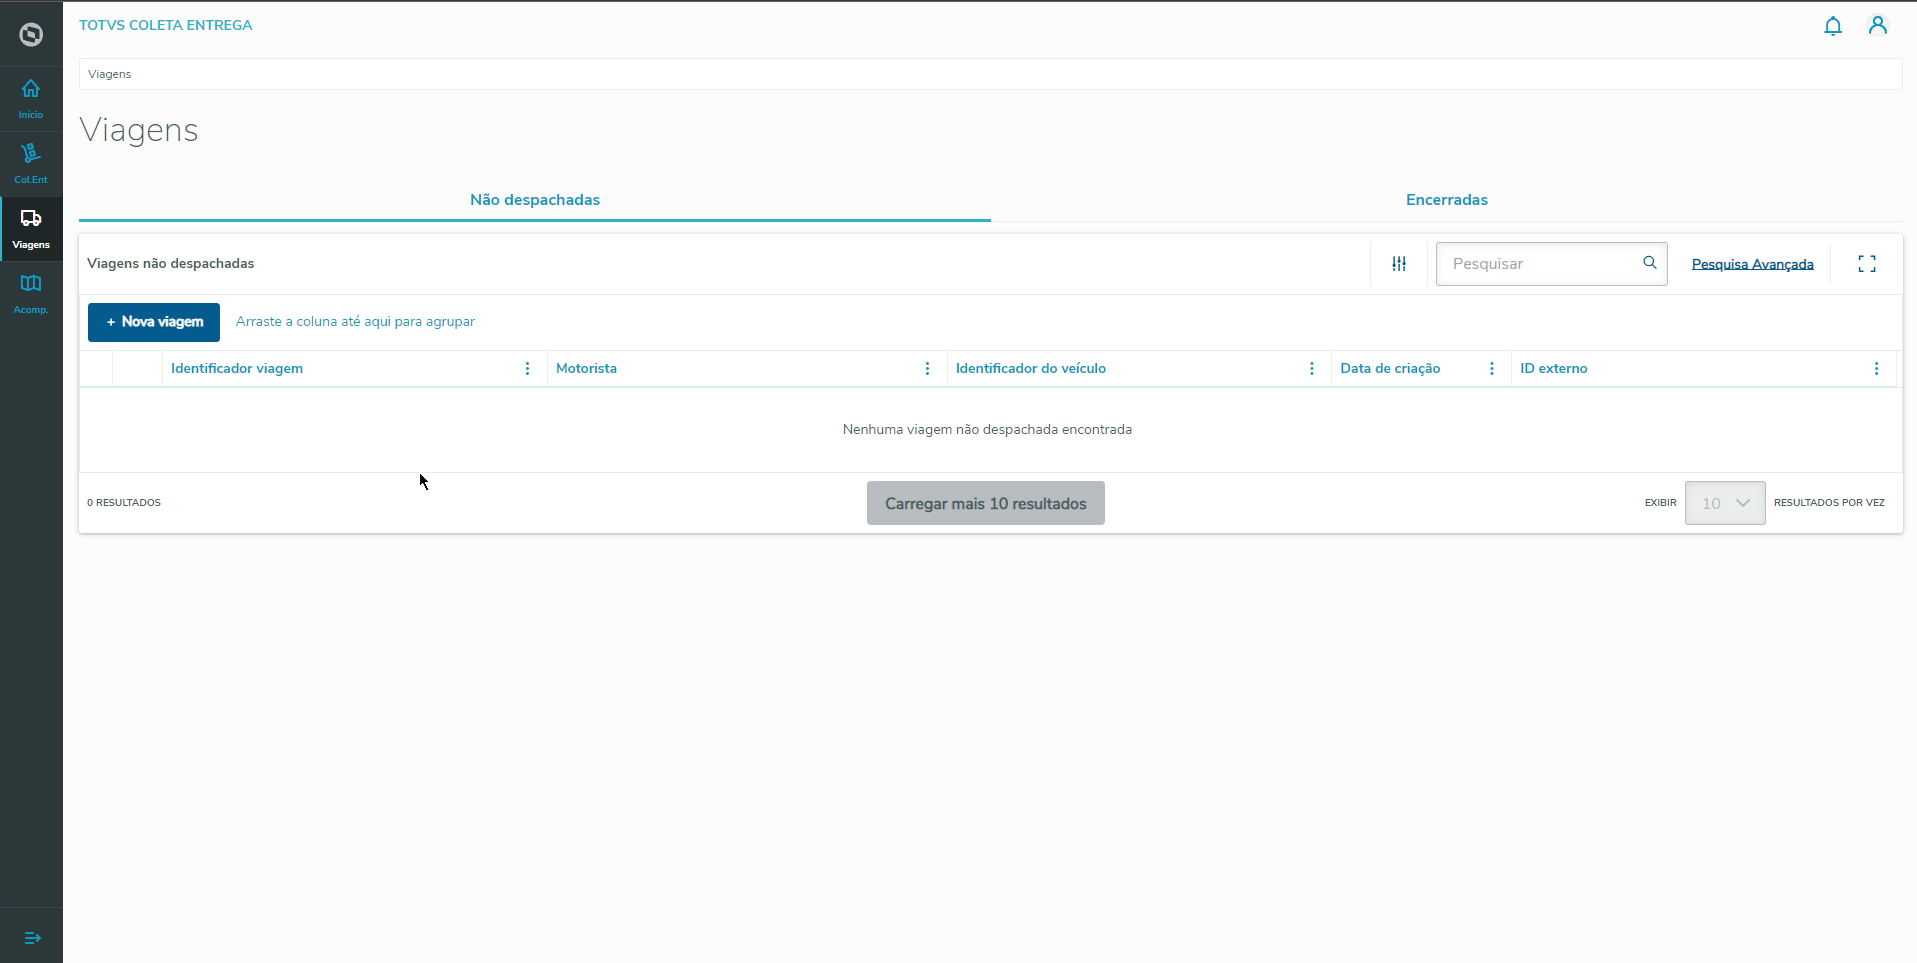Click Viagens breadcrumb

(x=109, y=74)
